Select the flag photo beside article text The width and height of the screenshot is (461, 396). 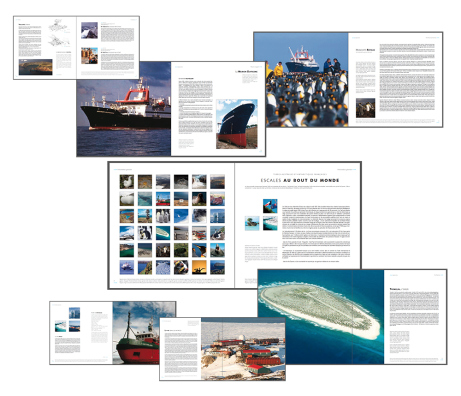270,206
